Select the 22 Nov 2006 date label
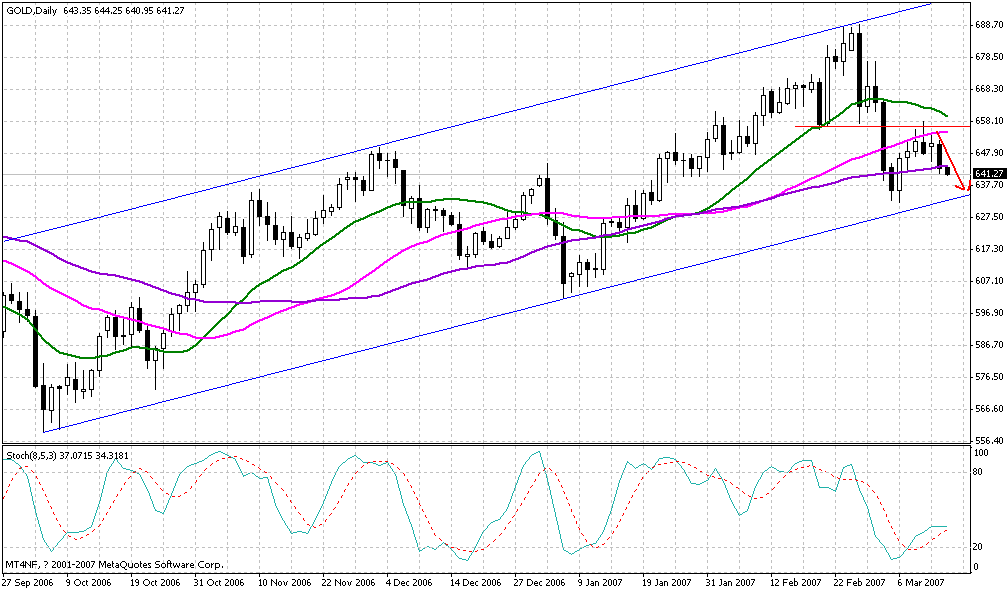Viewport: 1008px width, 590px height. pyautogui.click(x=348, y=582)
